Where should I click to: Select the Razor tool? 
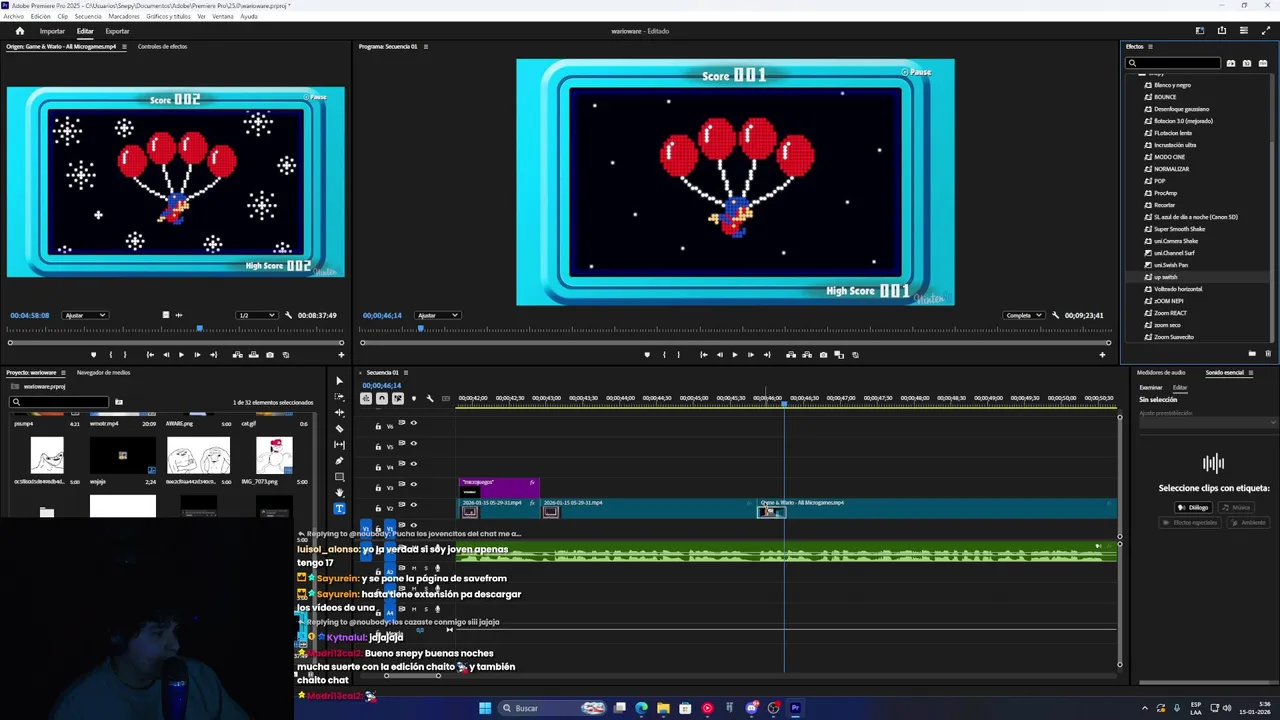tap(339, 429)
